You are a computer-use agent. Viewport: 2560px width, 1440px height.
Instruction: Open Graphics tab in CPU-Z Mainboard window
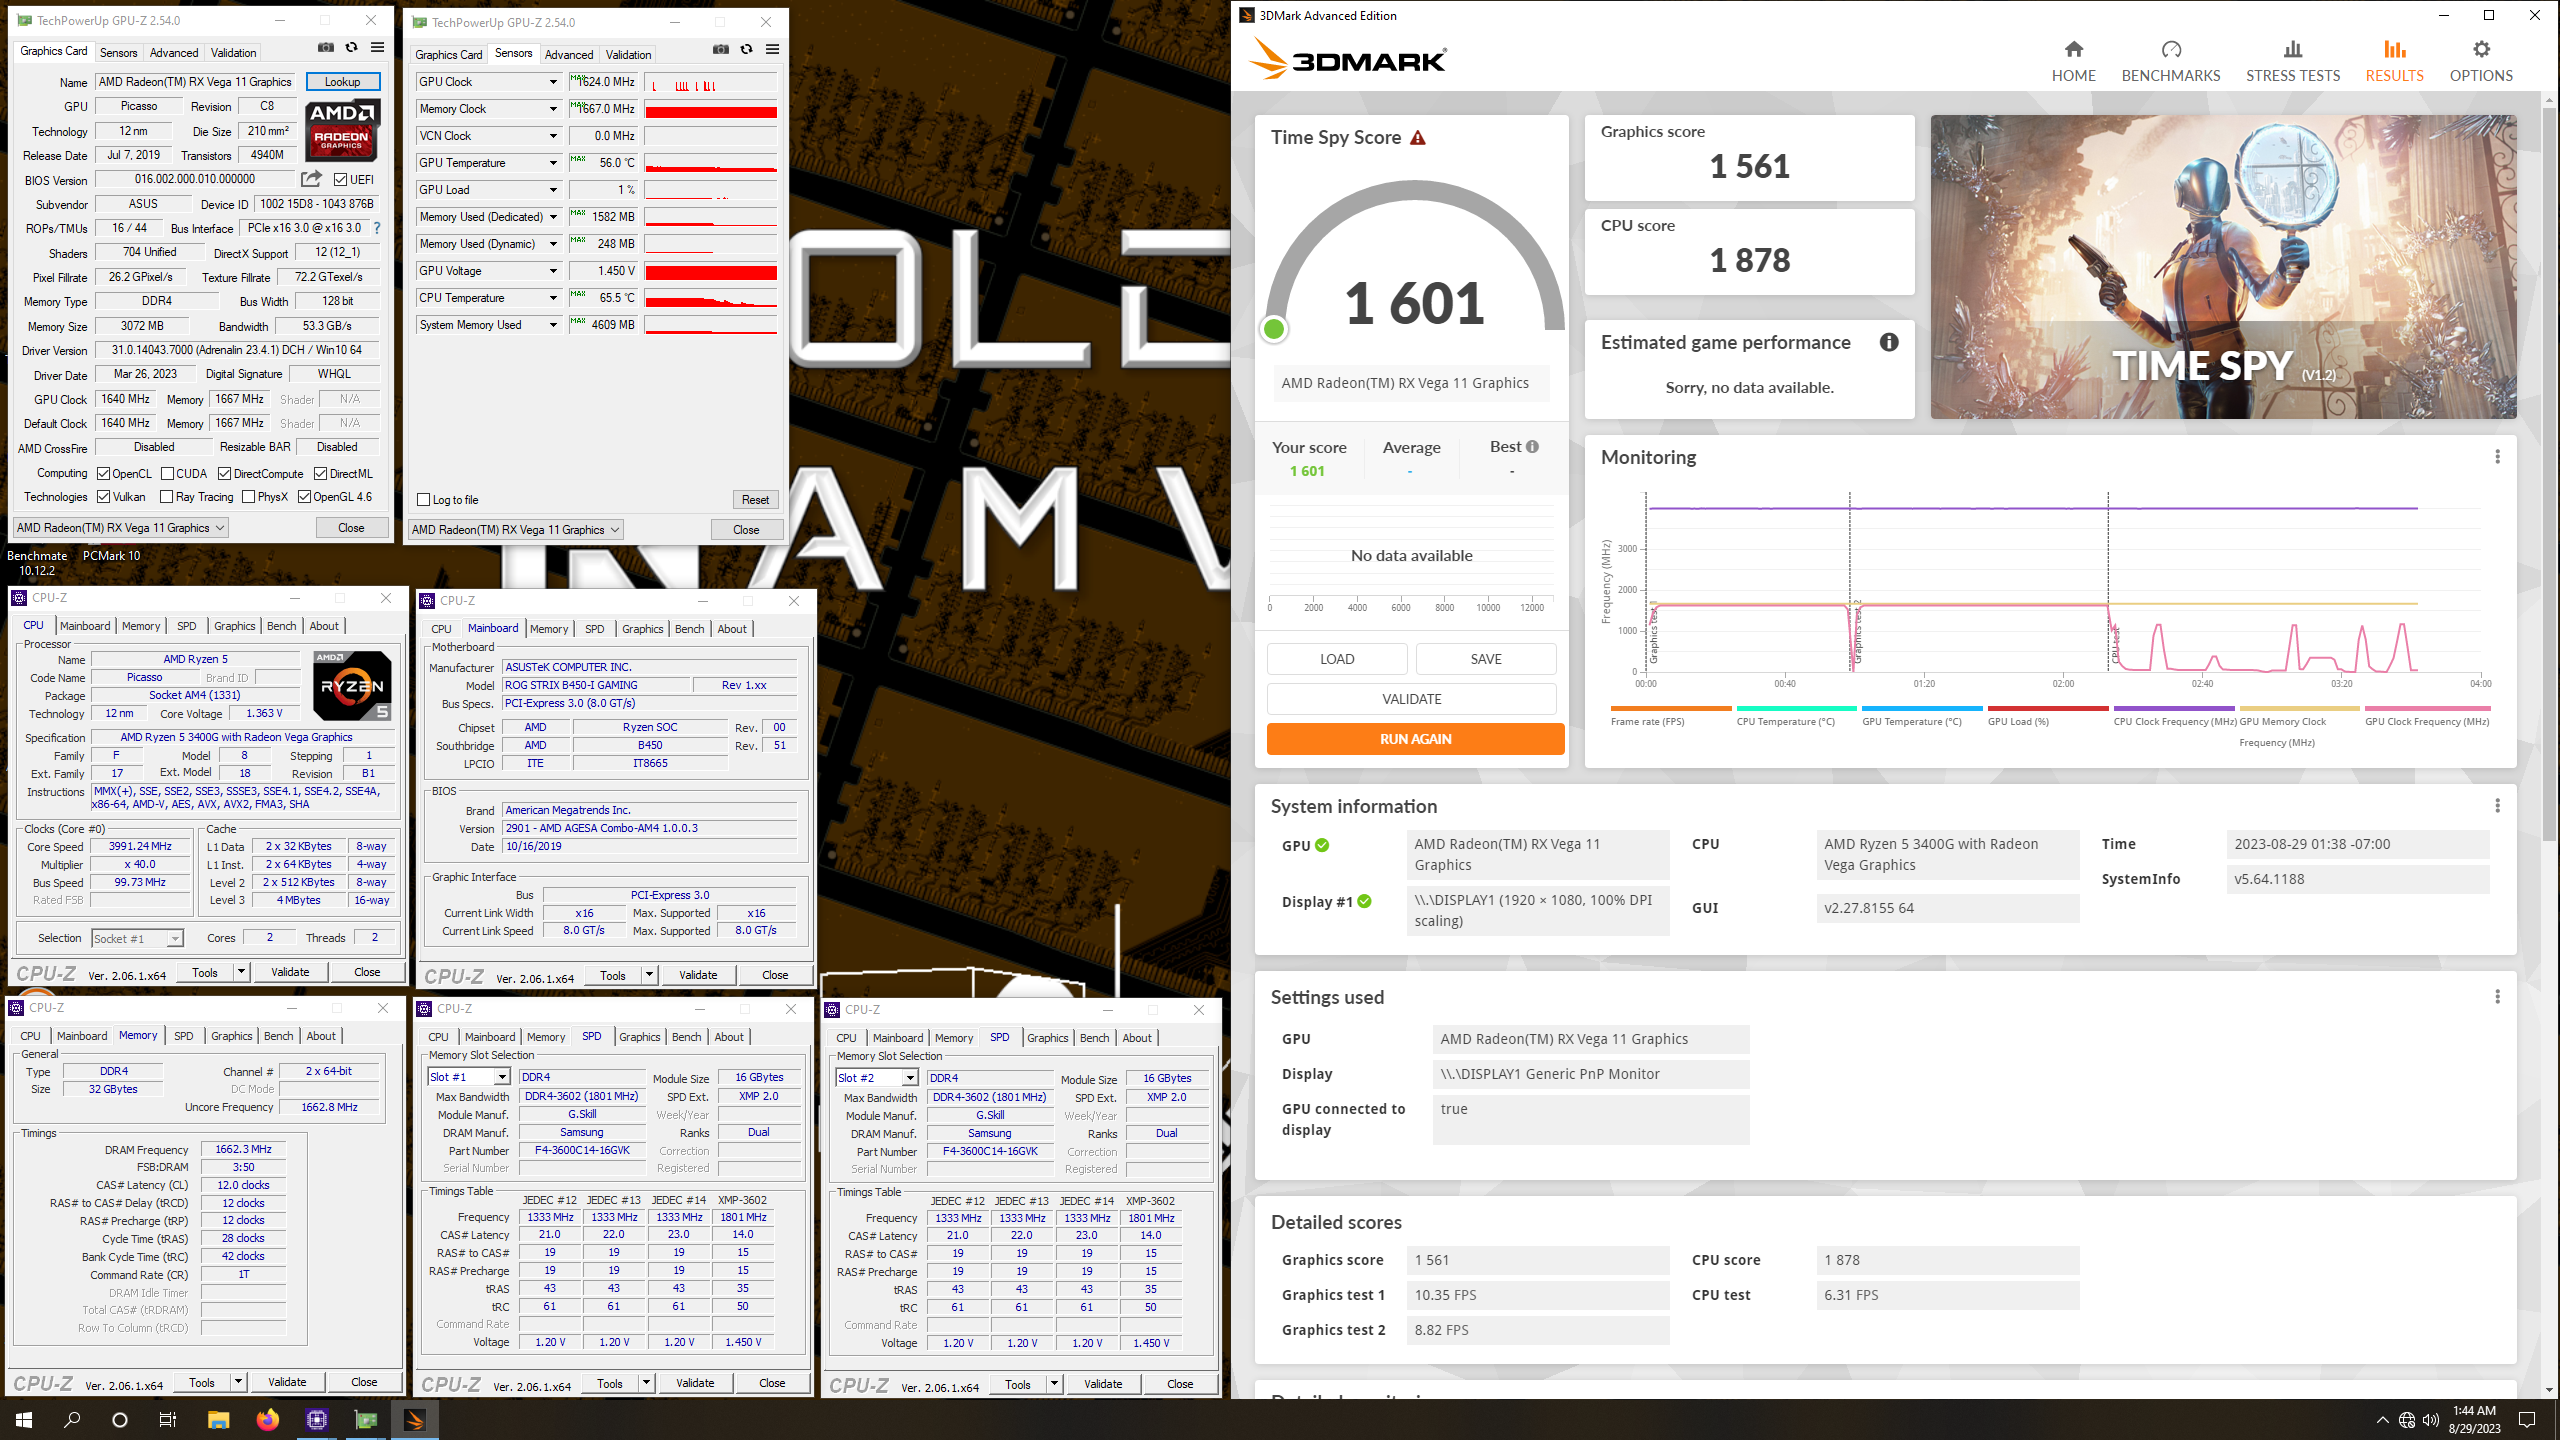(642, 629)
